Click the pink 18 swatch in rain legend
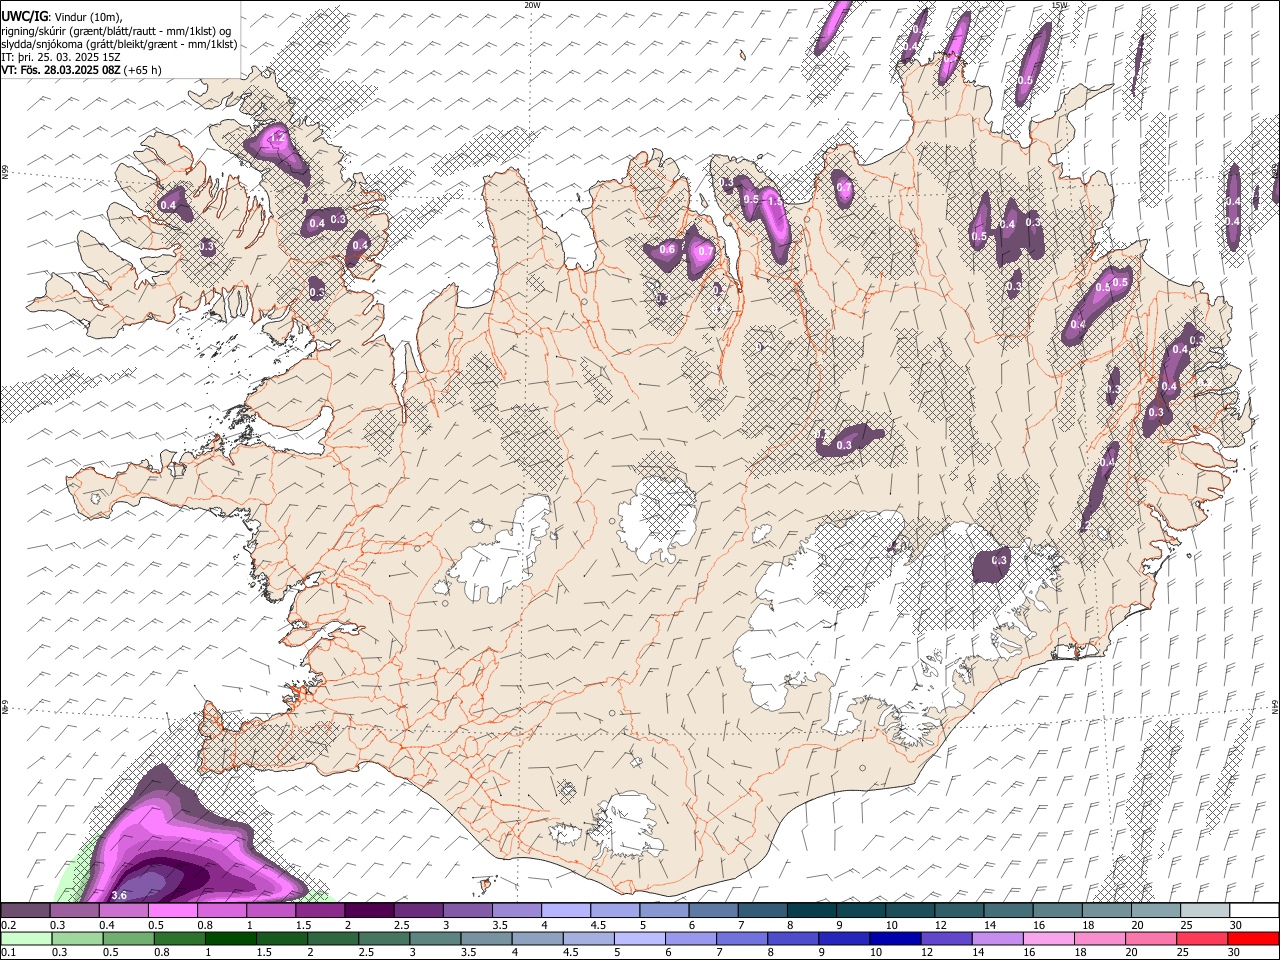This screenshot has width=1280, height=960. click(1100, 939)
